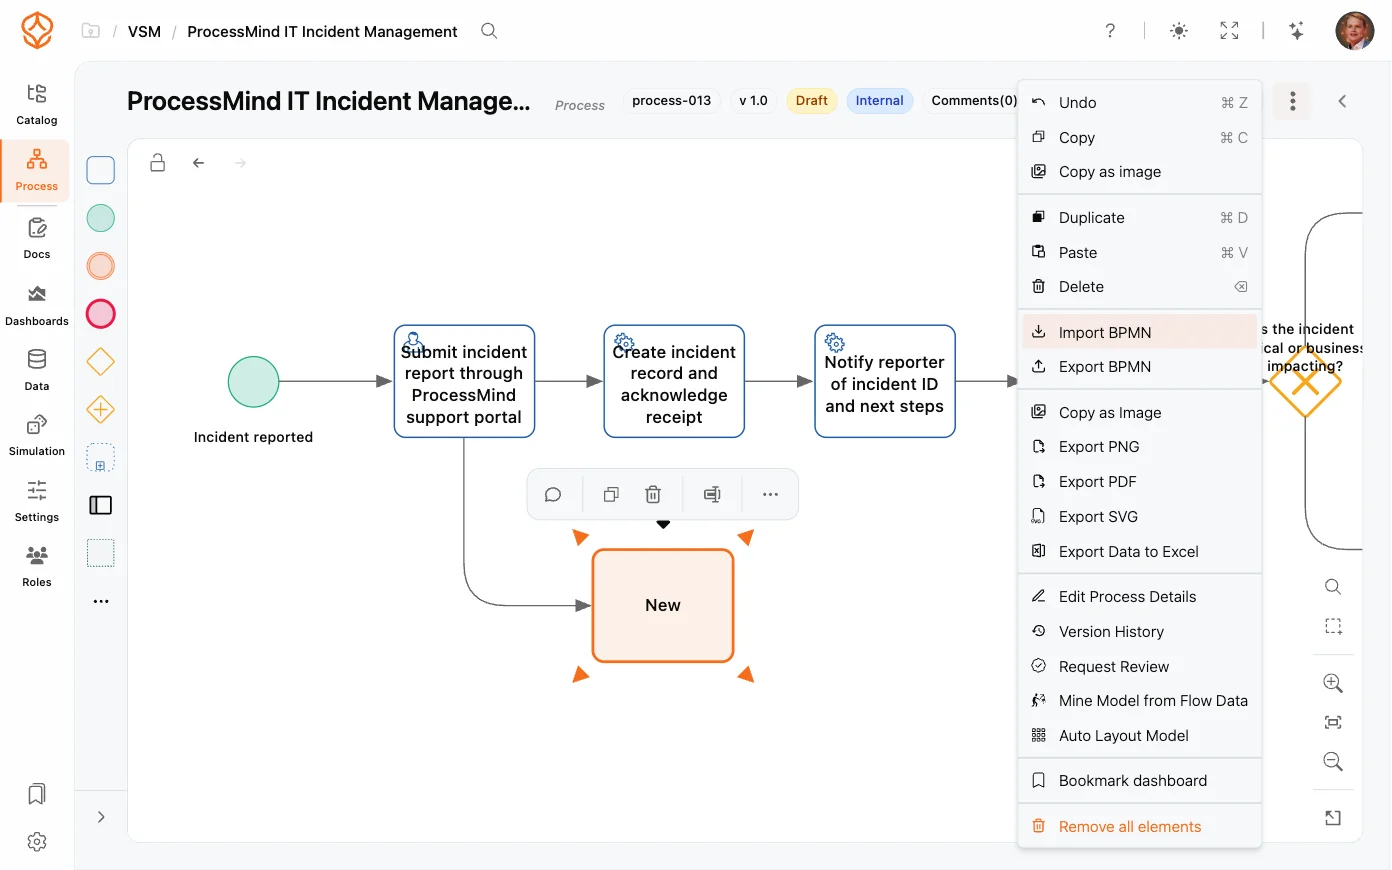
Task: Open the bookmarks icon in the sidebar
Action: [37, 794]
